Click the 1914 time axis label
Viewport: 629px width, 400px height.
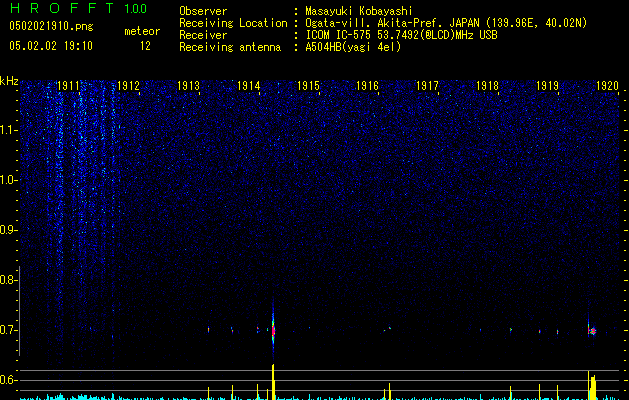point(248,86)
